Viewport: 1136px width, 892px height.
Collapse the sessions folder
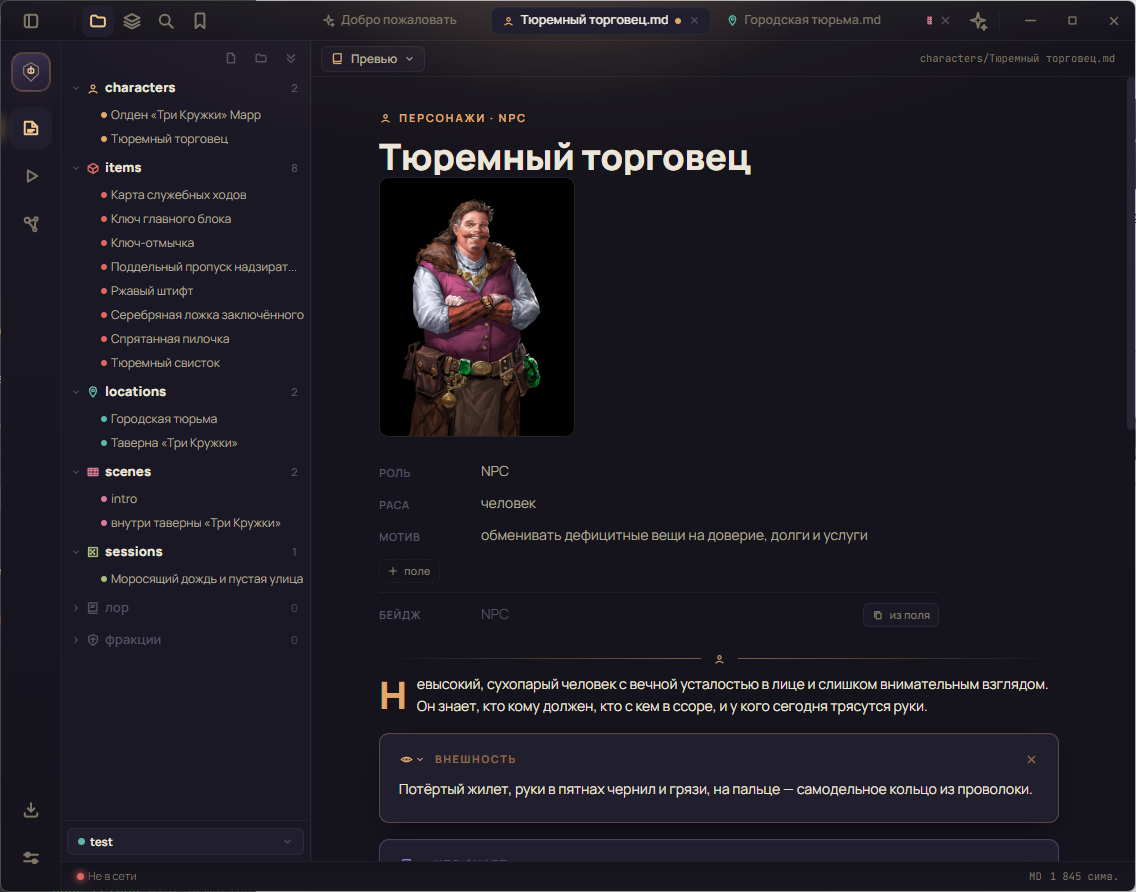pyautogui.click(x=76, y=552)
